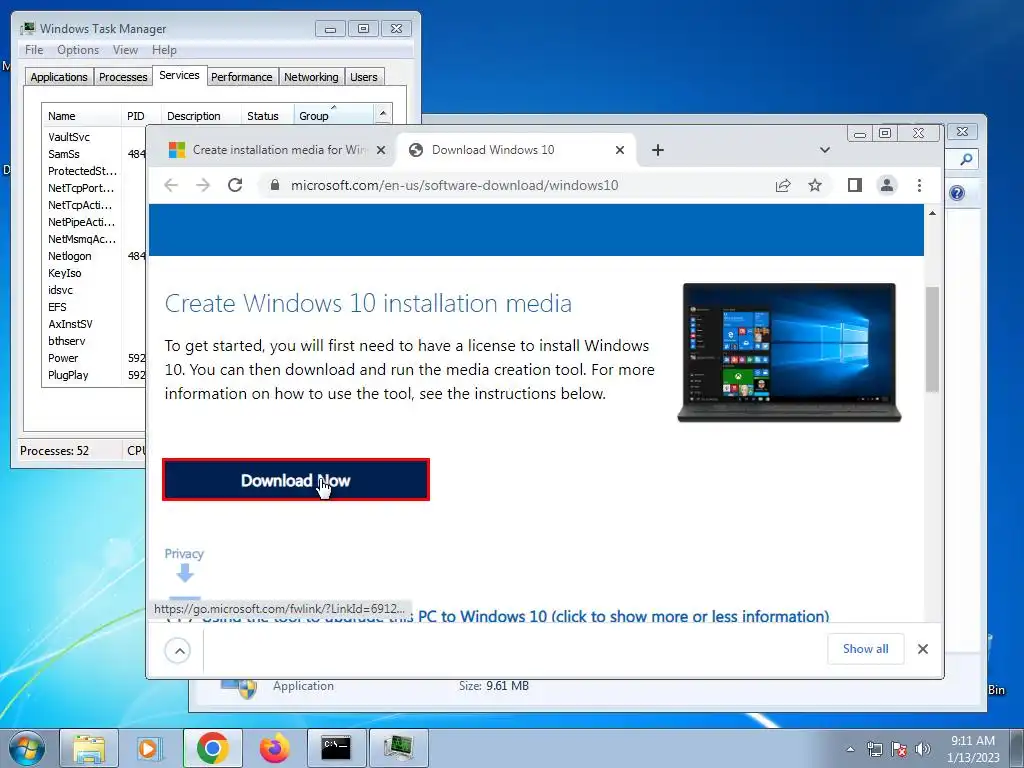Select the SamSs service row
This screenshot has height=768, width=1024.
pyautogui.click(x=63, y=154)
